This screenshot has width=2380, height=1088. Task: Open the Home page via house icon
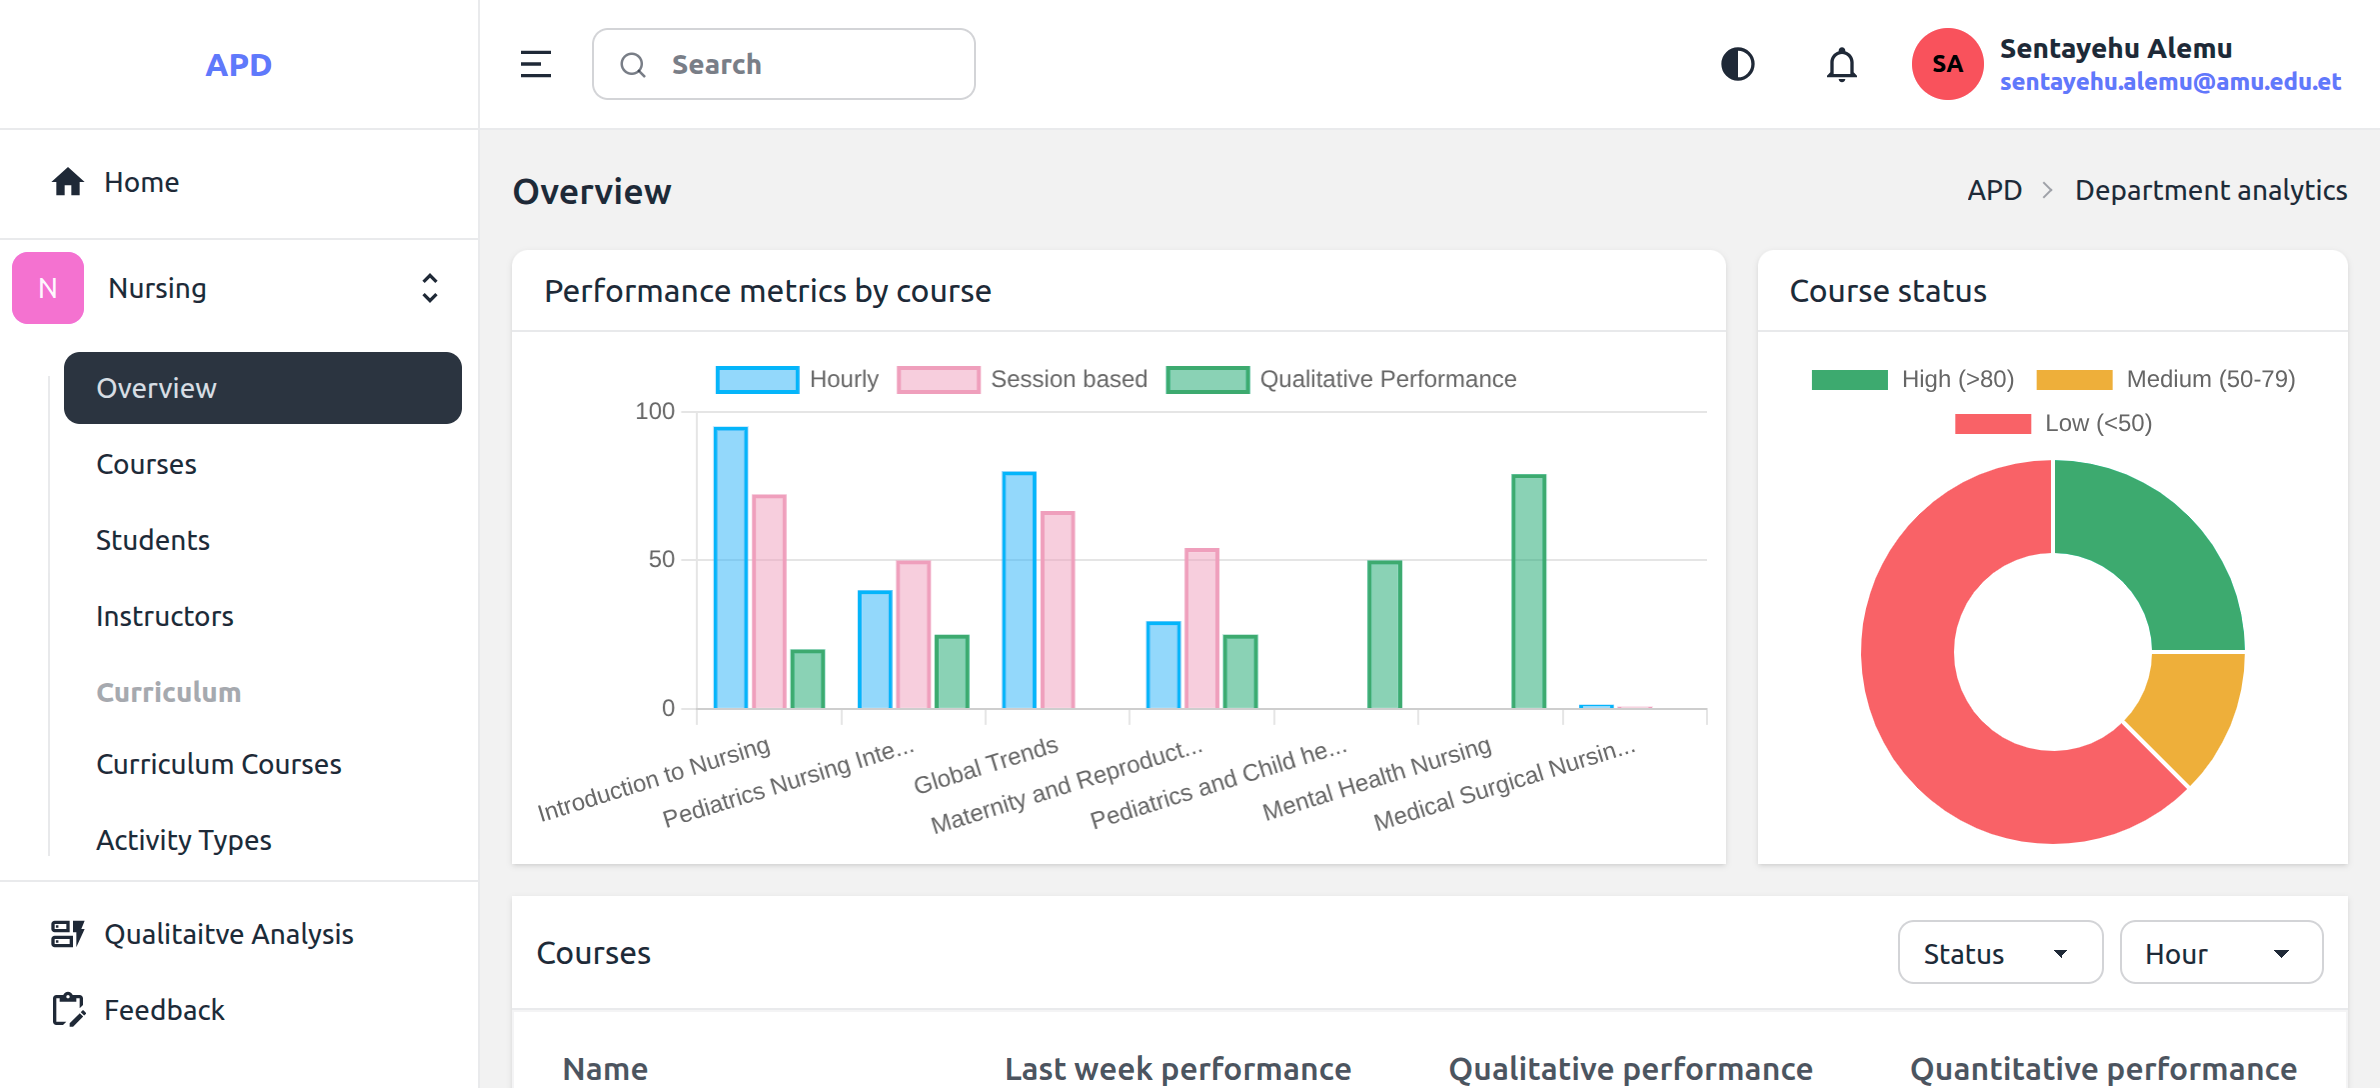tap(67, 182)
